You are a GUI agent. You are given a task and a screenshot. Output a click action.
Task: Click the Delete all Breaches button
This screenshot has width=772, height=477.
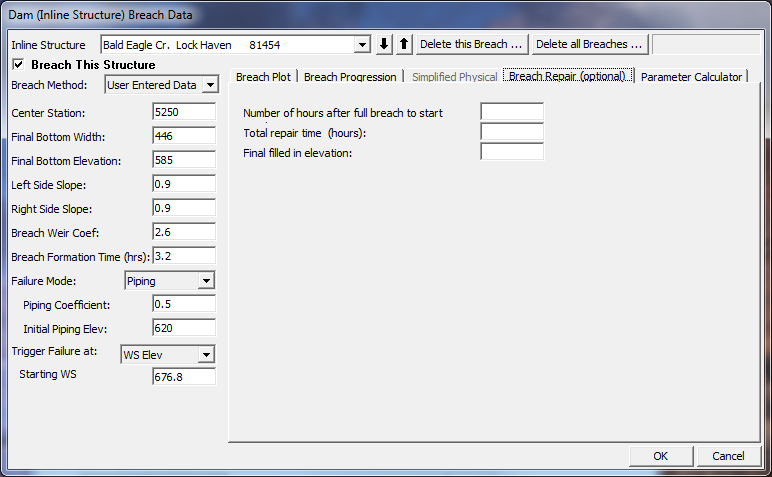click(x=590, y=45)
